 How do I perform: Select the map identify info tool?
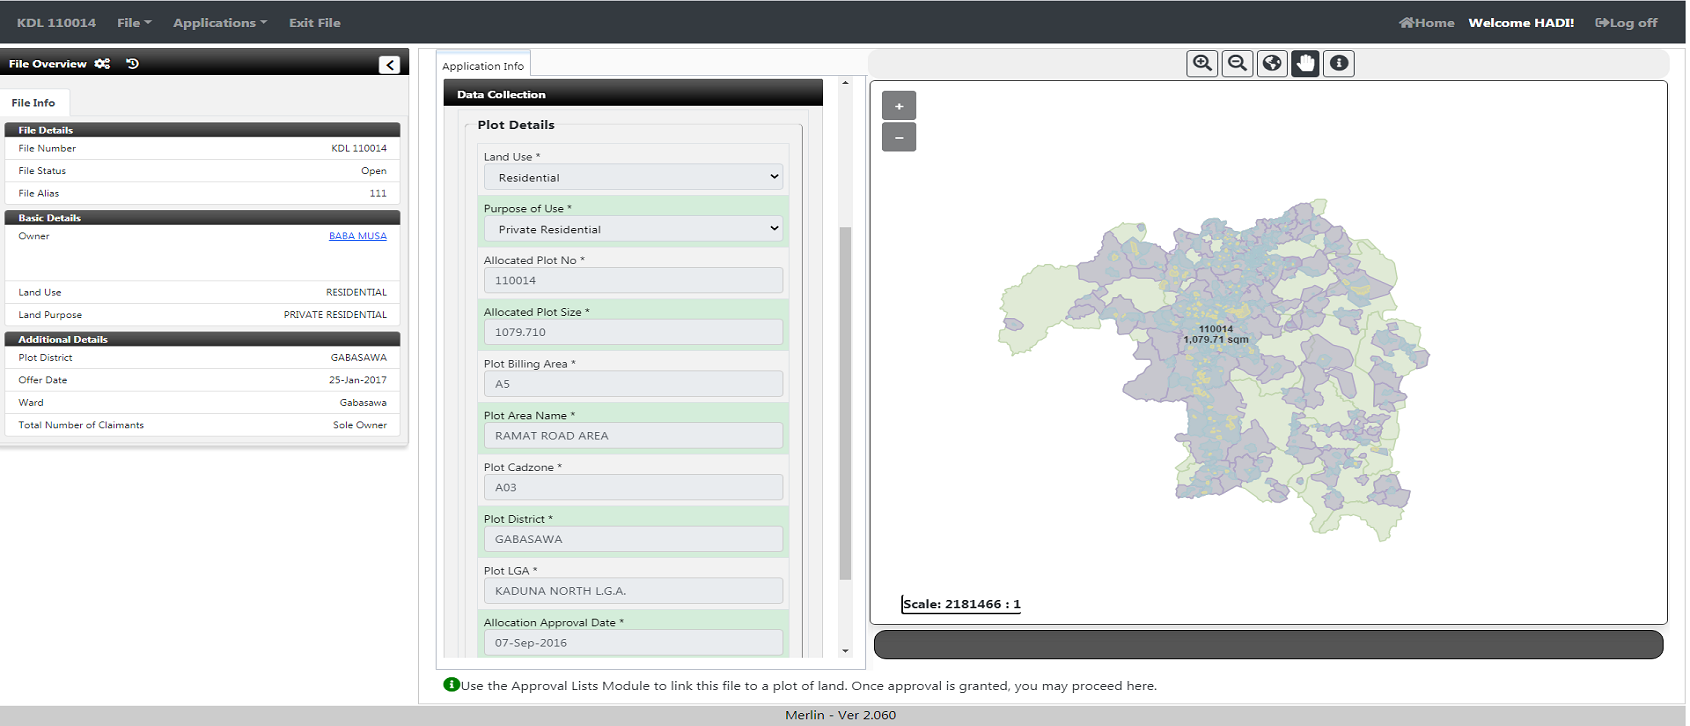(x=1339, y=63)
